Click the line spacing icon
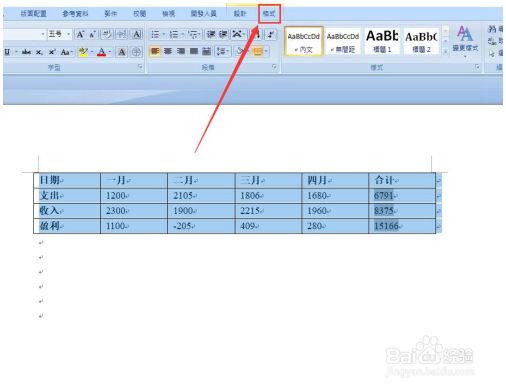Viewport: 506px width, 392px height. click(221, 52)
